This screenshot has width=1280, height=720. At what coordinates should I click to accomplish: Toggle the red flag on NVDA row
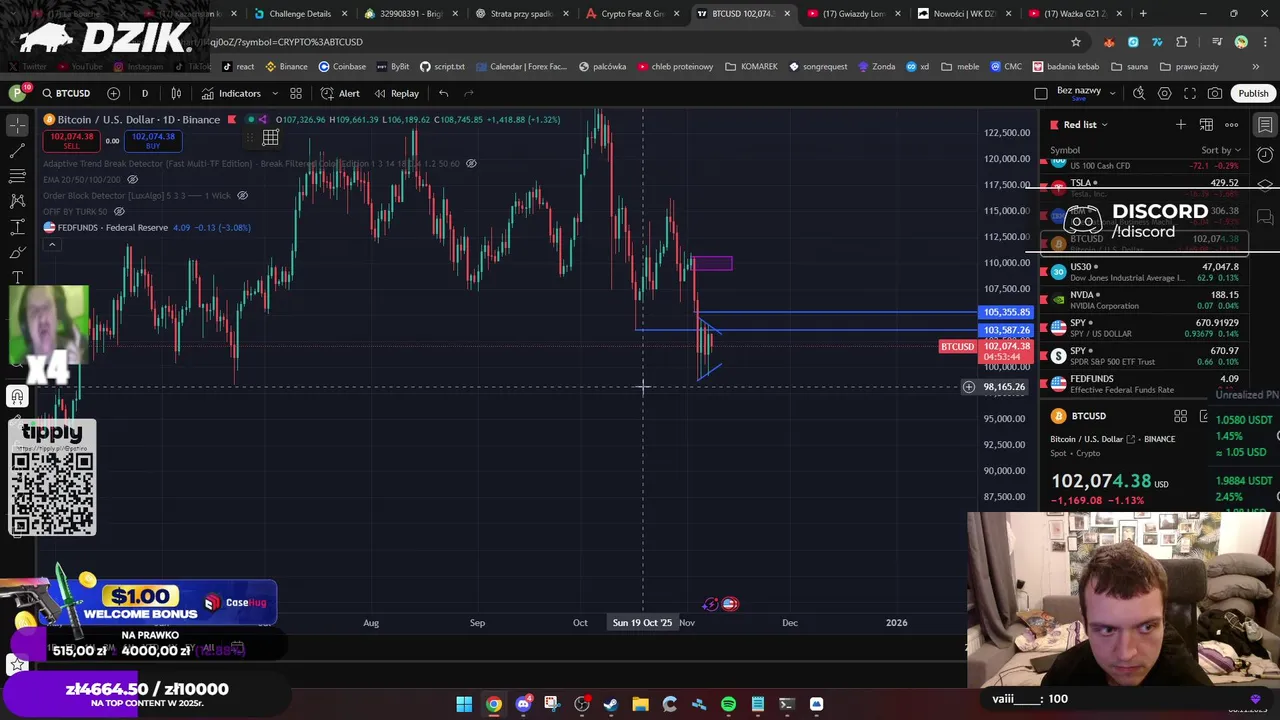[x=1045, y=299]
